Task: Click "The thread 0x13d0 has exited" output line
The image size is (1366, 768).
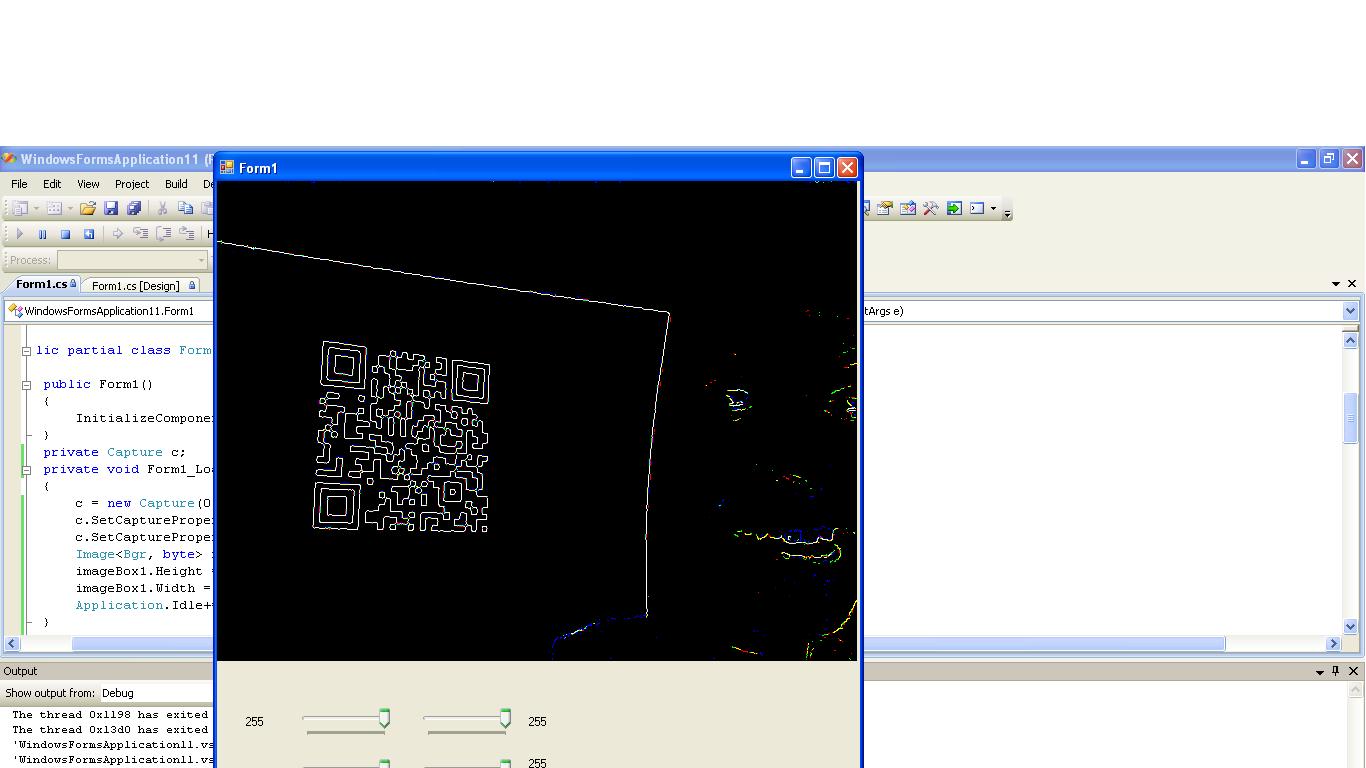Action: (x=110, y=730)
